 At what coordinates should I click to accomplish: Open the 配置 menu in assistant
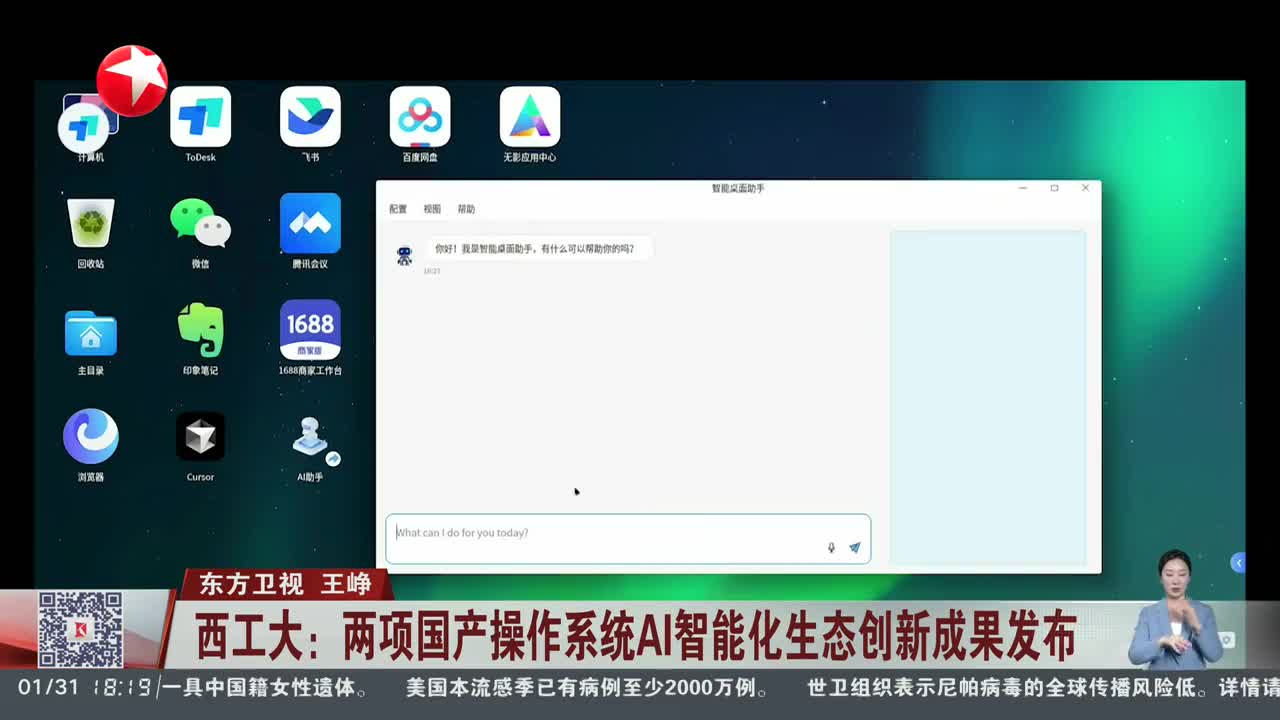point(398,209)
